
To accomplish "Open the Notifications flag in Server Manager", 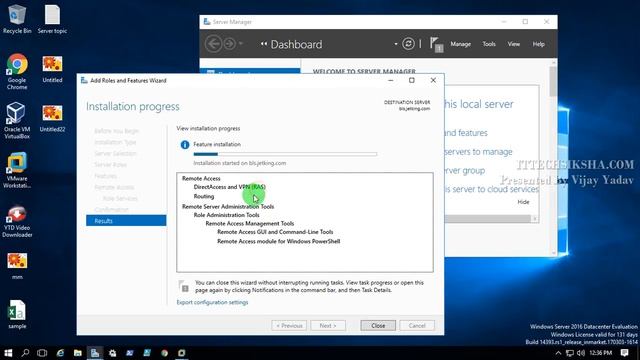I will pos(436,44).
